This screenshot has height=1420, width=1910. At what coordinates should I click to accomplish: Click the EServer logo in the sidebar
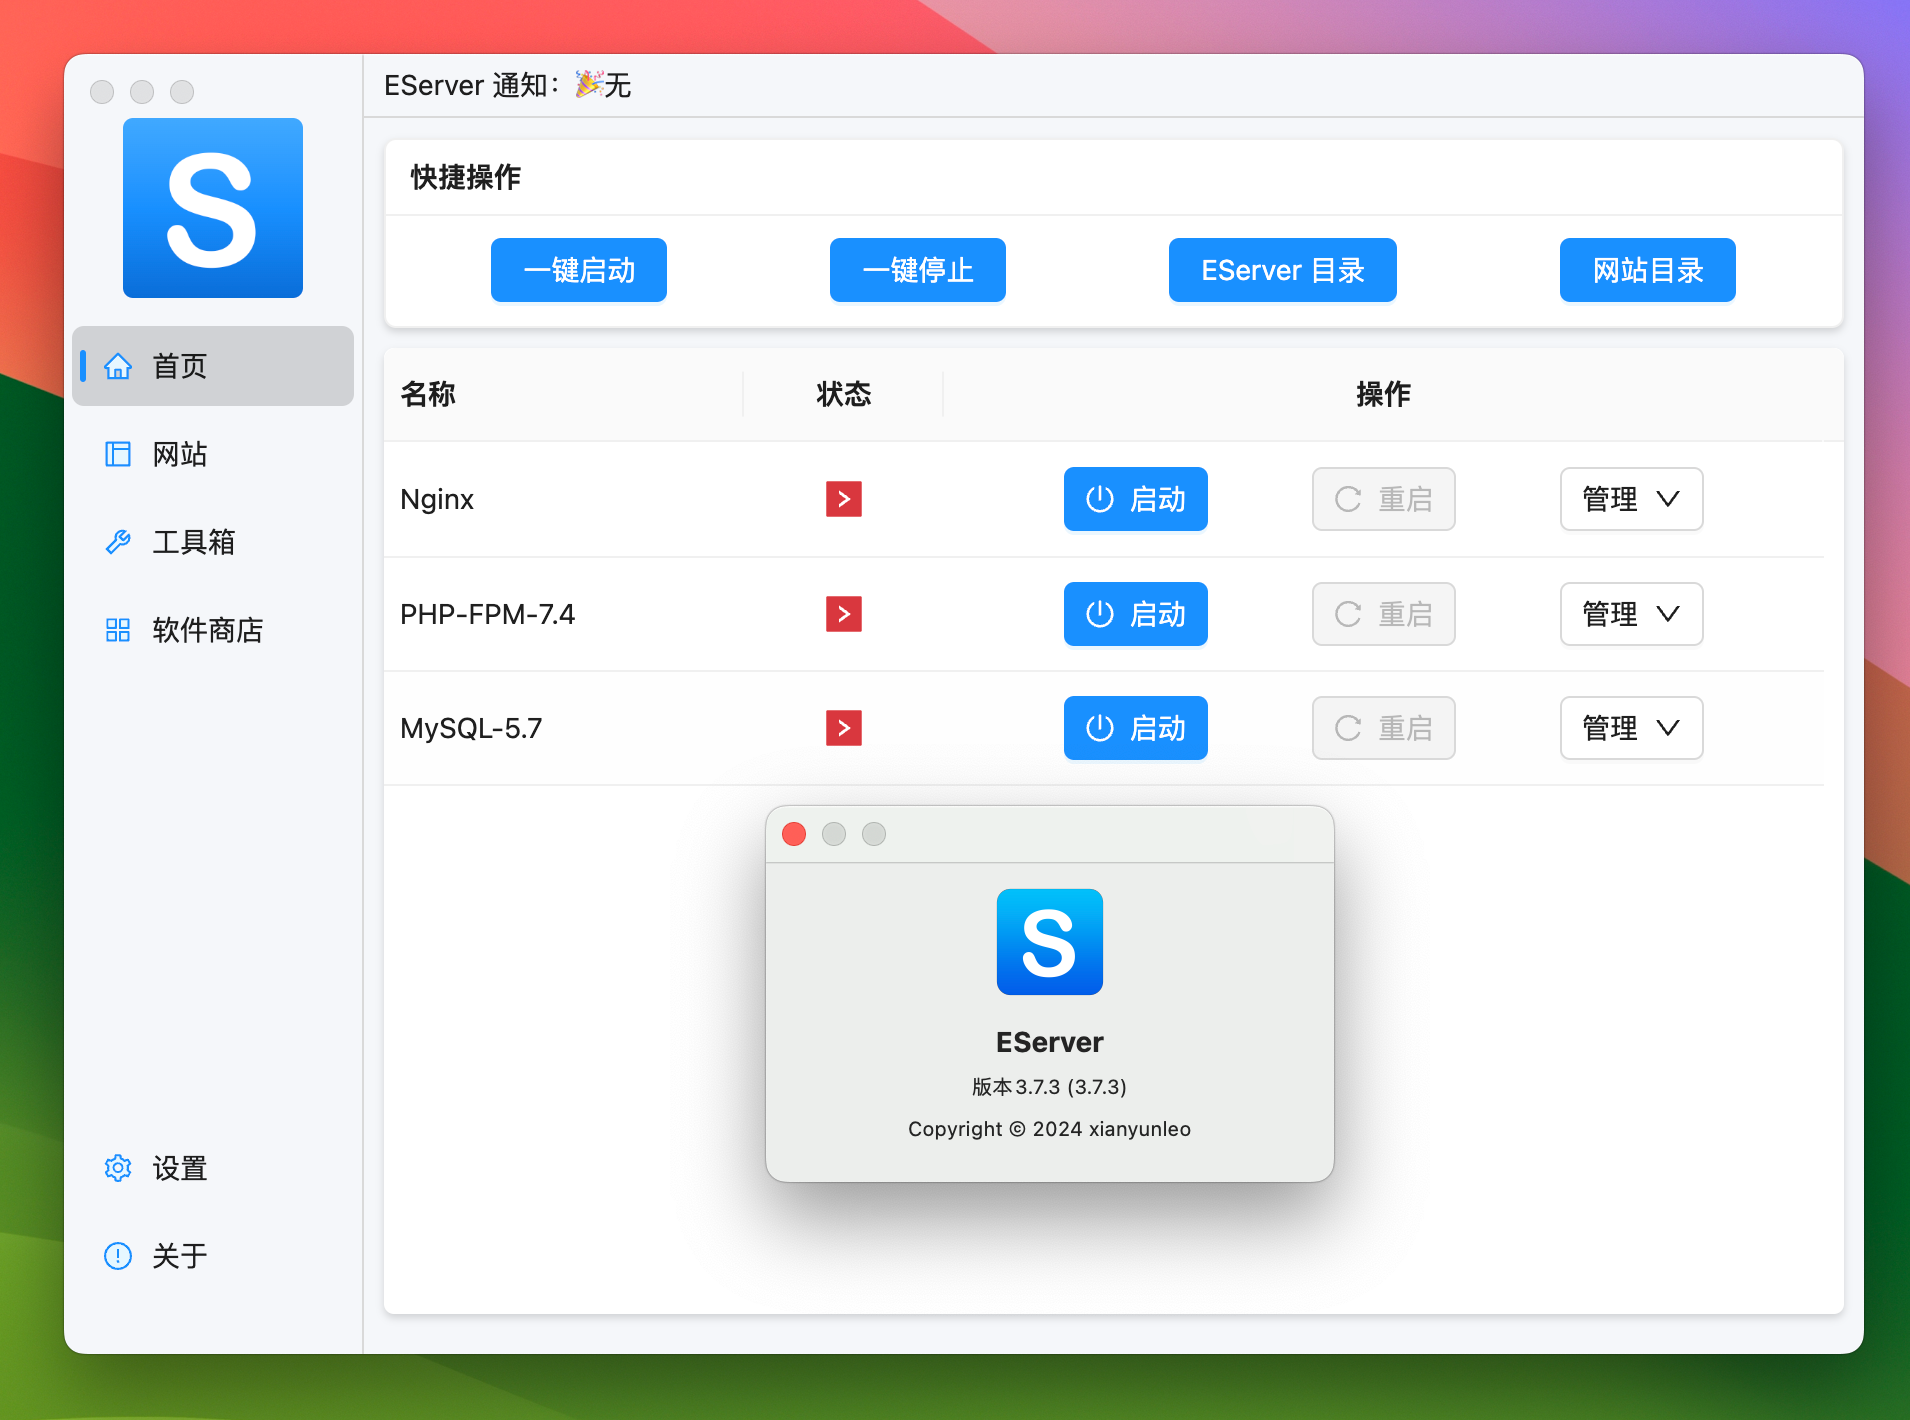(213, 208)
